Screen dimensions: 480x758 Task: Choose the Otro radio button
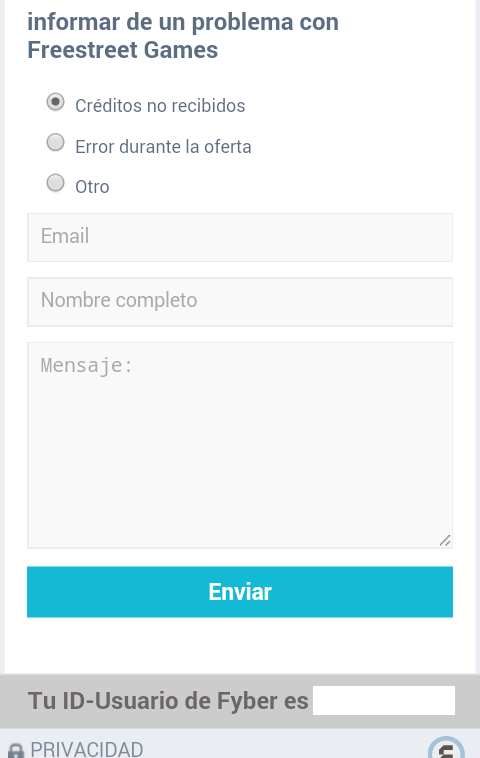point(55,183)
